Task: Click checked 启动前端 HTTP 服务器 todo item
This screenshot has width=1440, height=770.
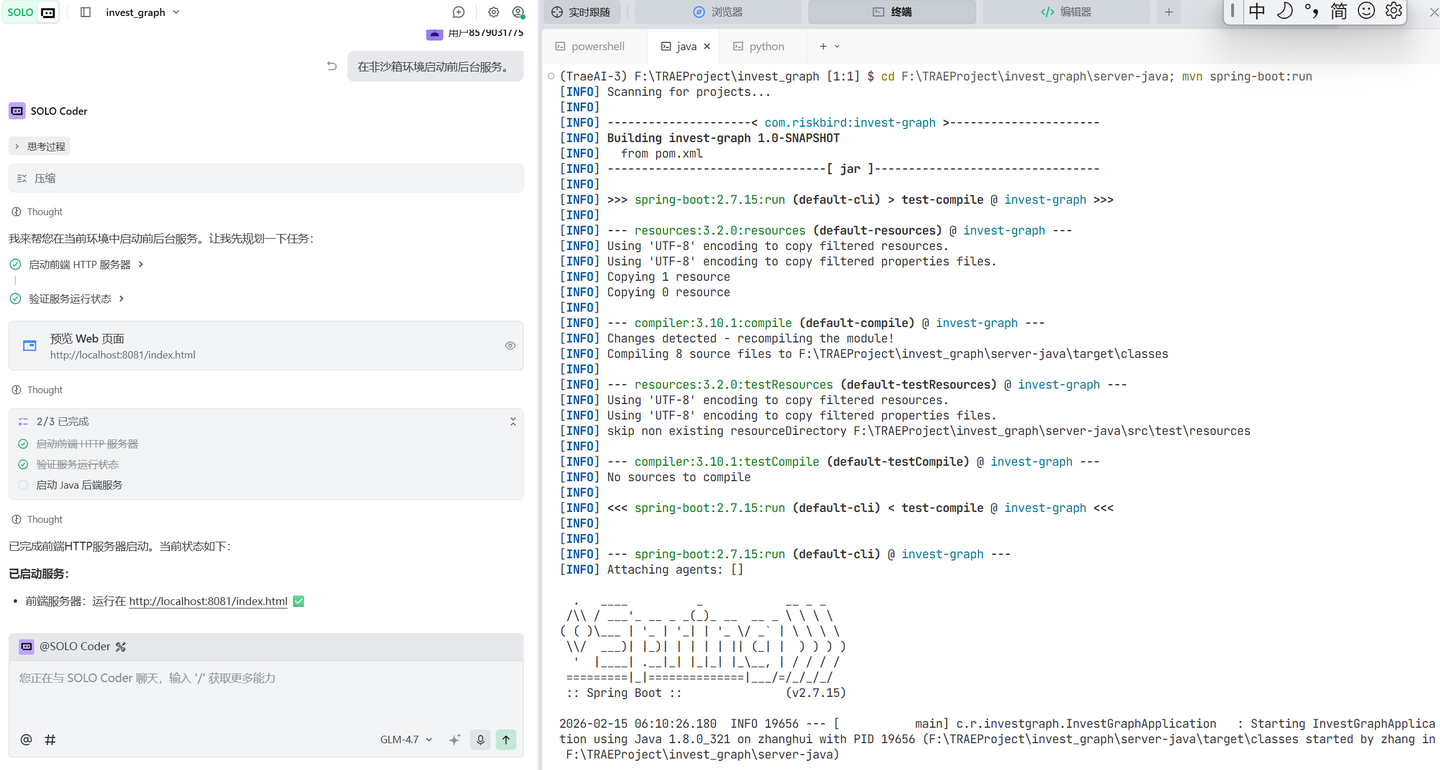Action: 87,444
